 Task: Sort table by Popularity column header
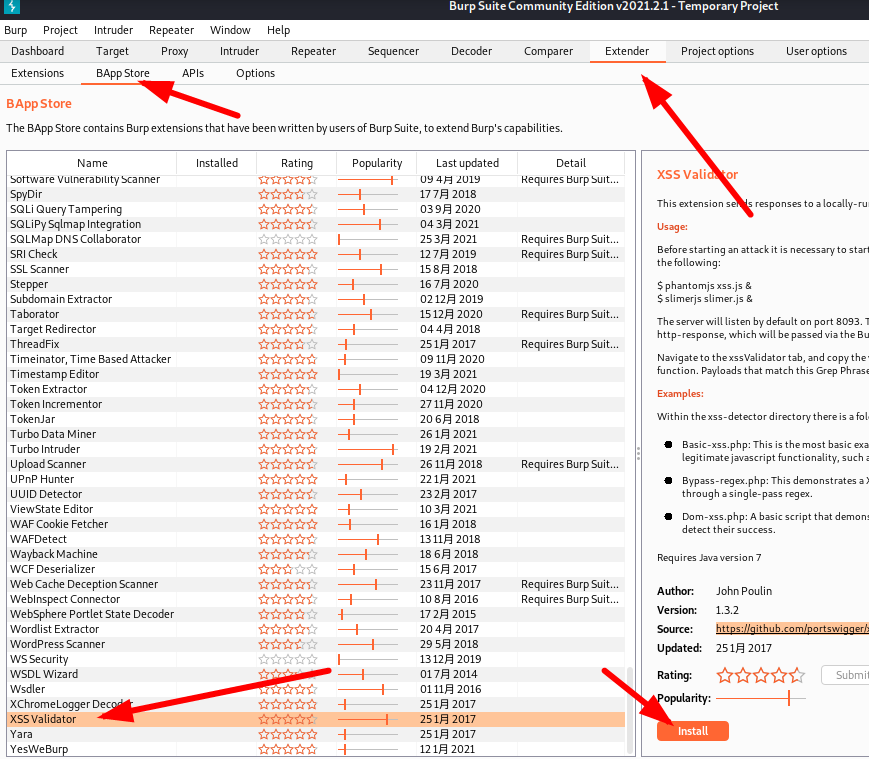coord(377,163)
